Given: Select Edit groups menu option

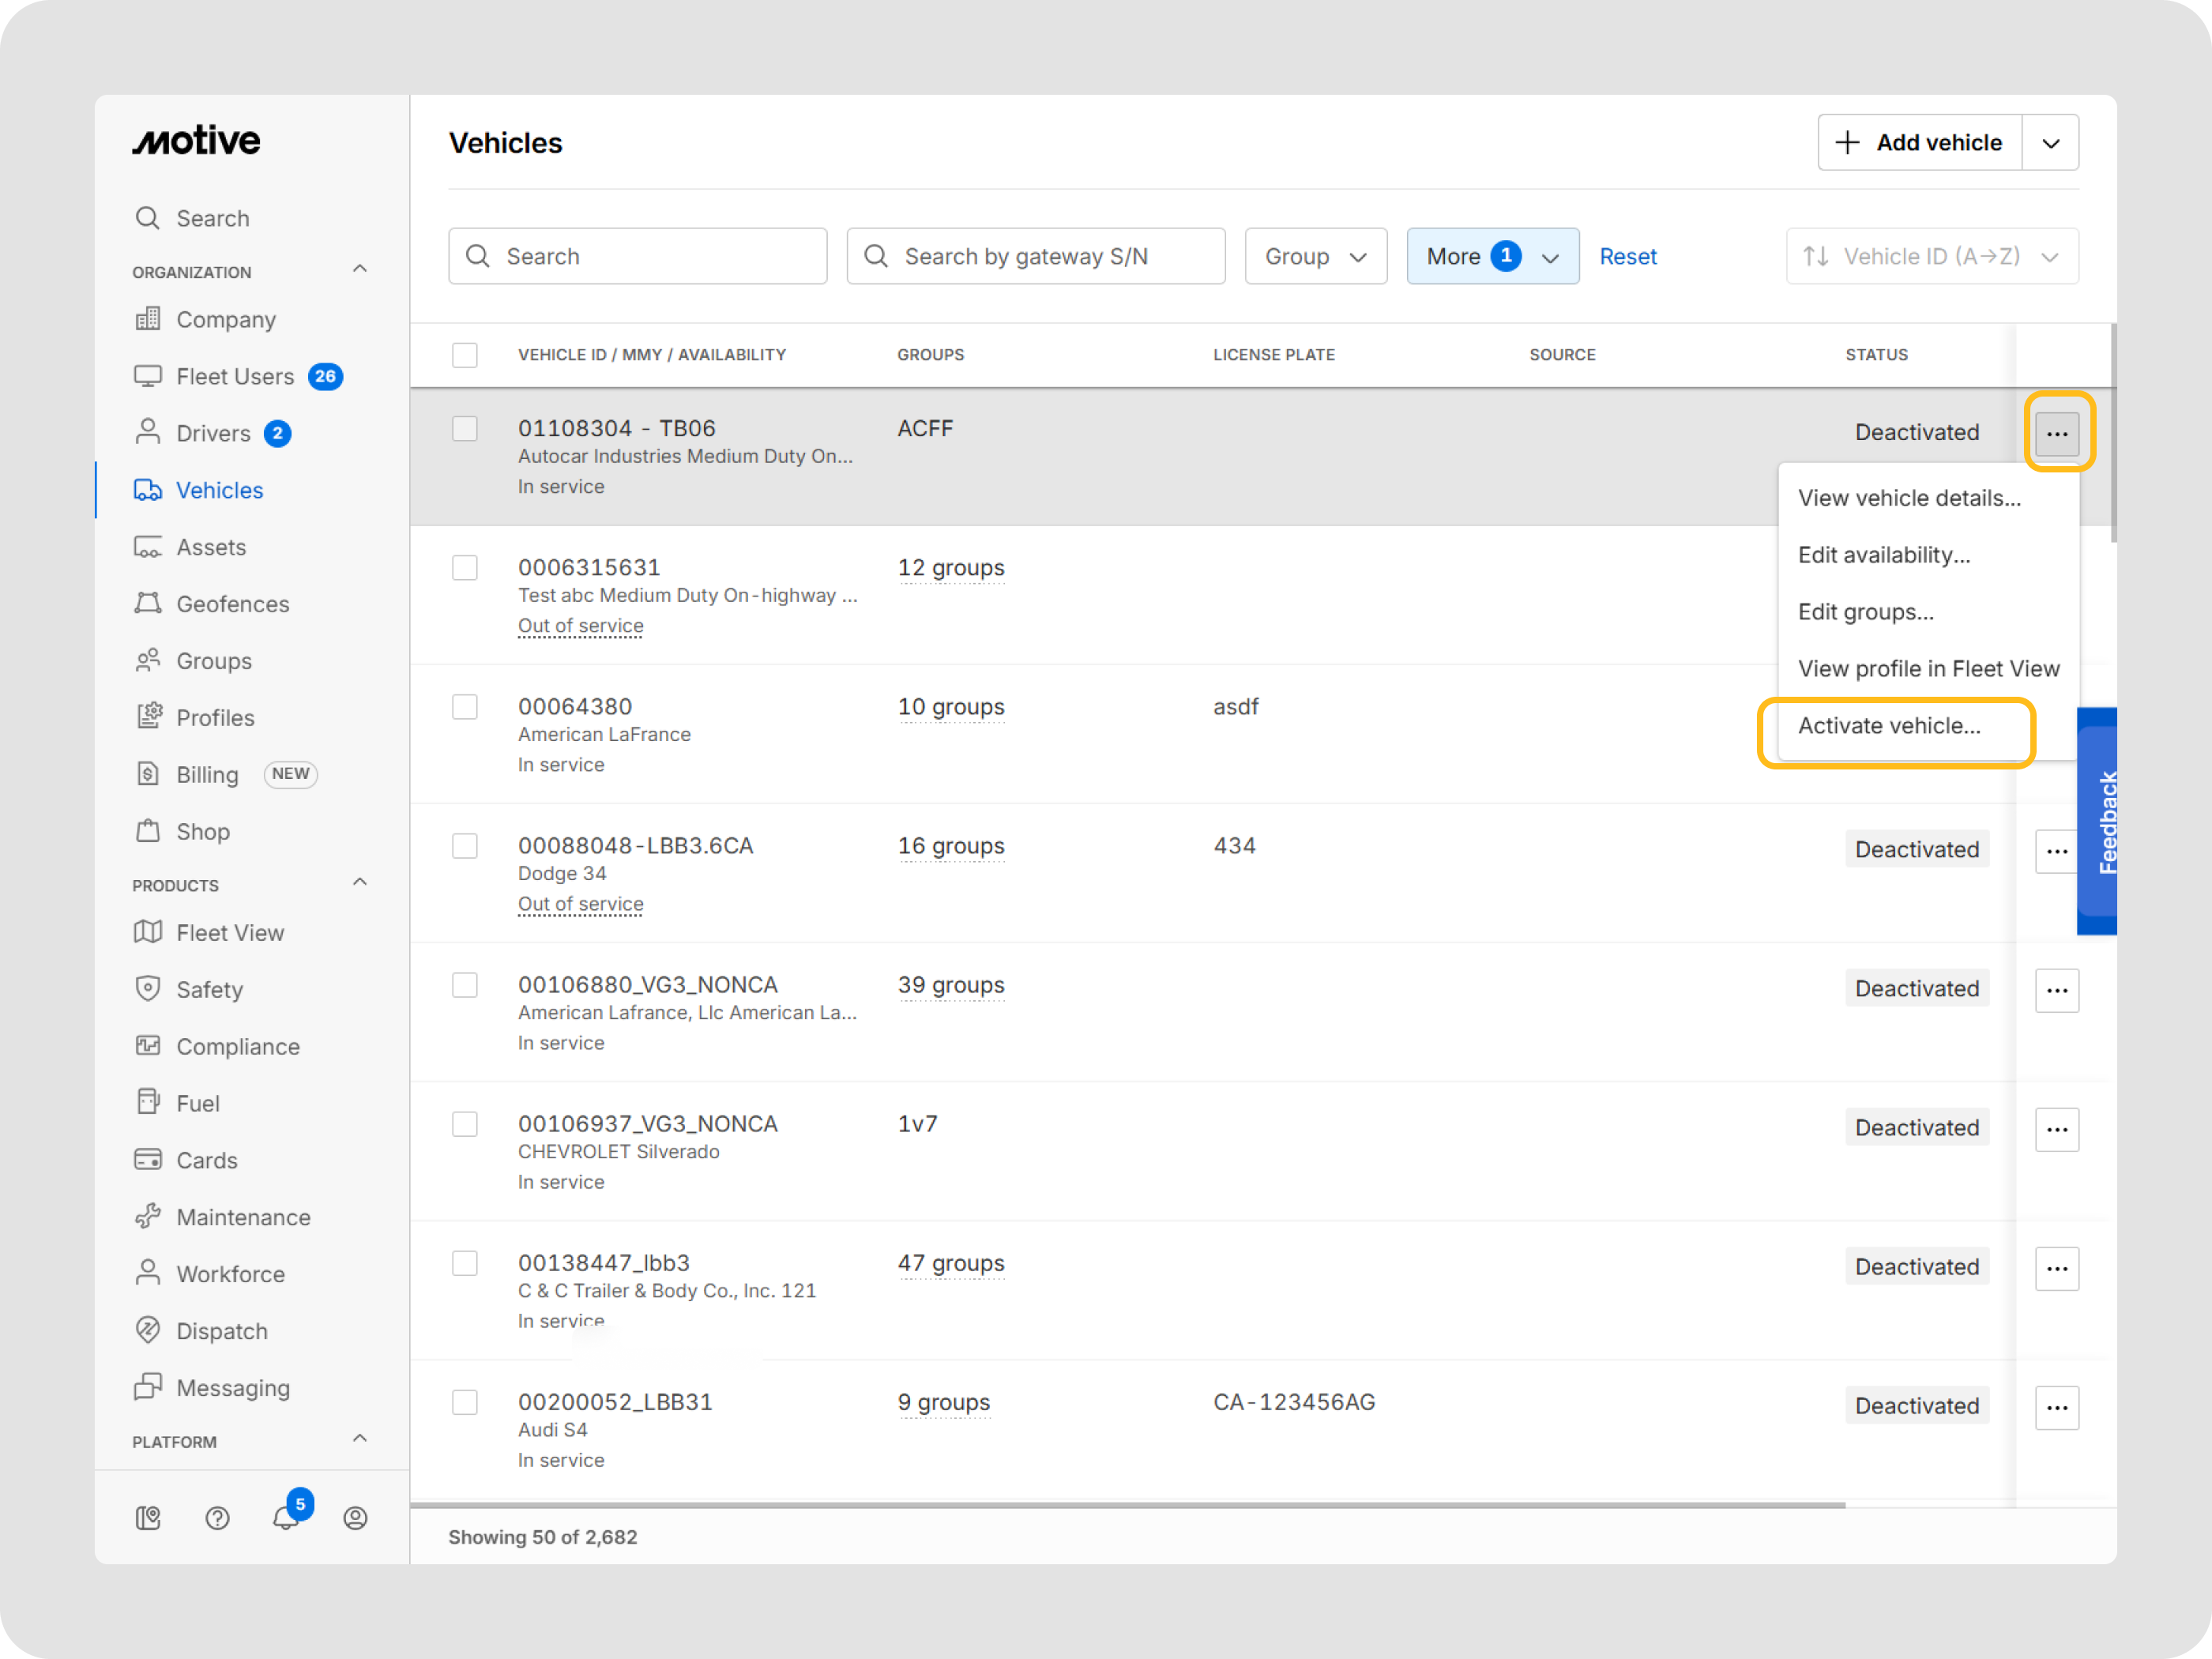Looking at the screenshot, I should click(1865, 612).
